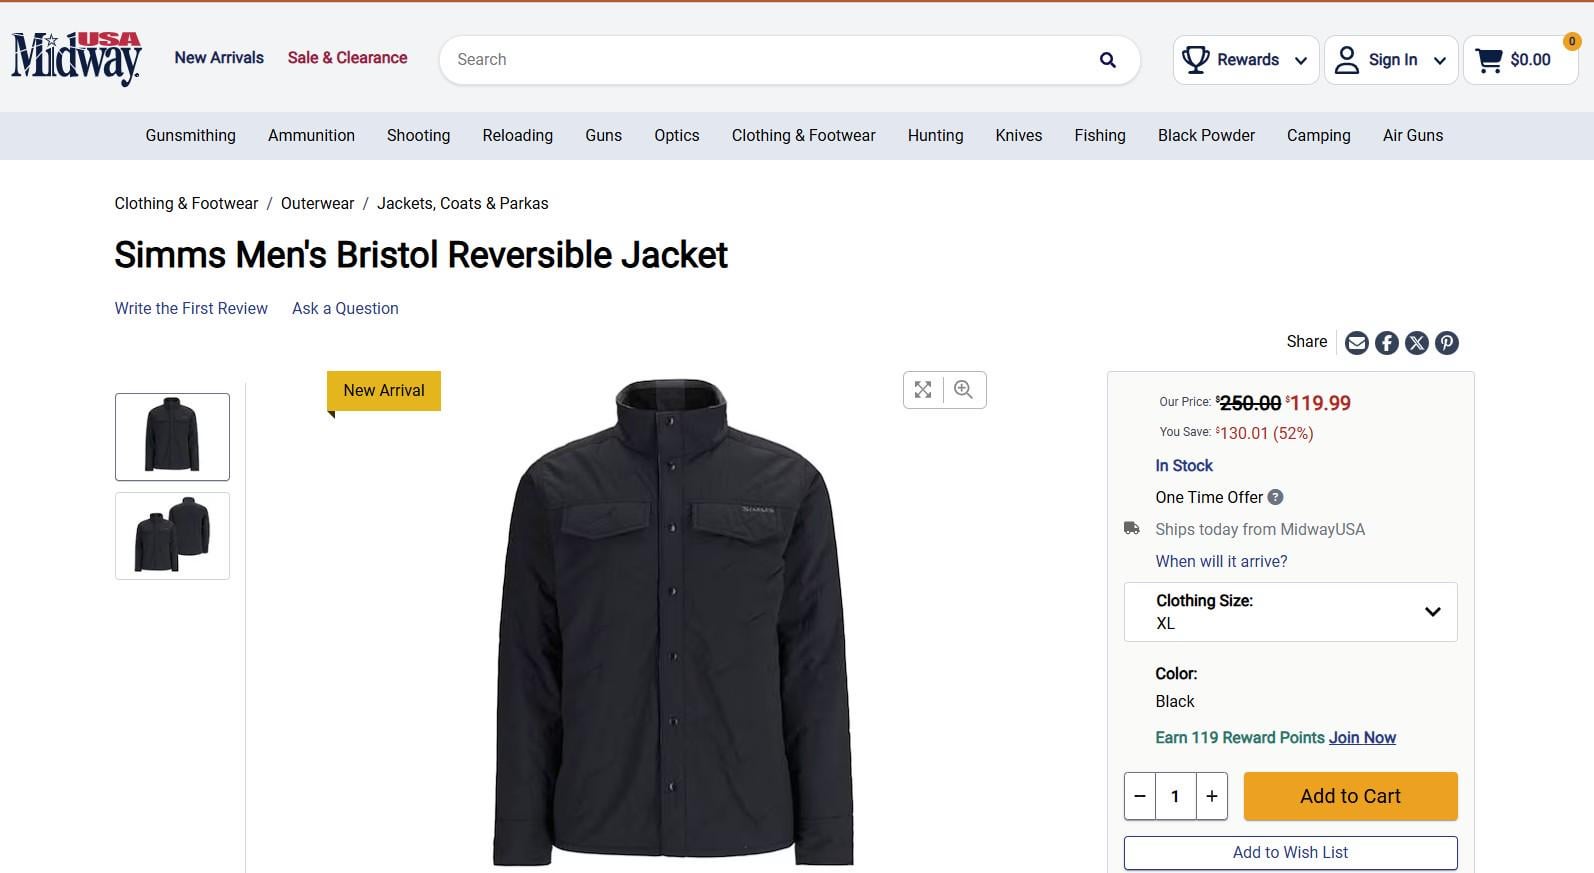Expand the Sign In menu
This screenshot has height=873, width=1594.
pyautogui.click(x=1391, y=60)
